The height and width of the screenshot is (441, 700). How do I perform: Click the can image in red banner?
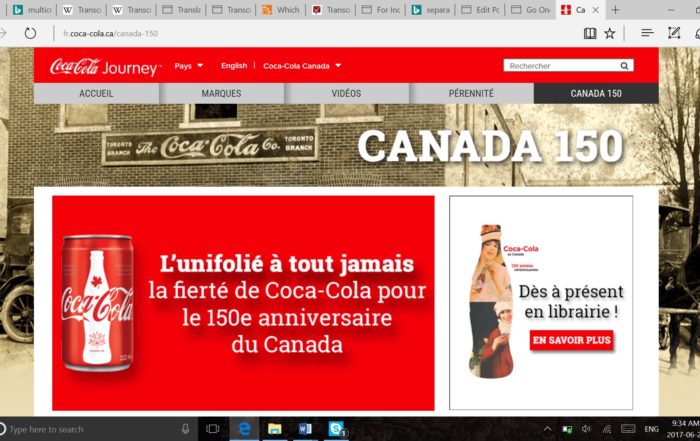click(x=97, y=303)
